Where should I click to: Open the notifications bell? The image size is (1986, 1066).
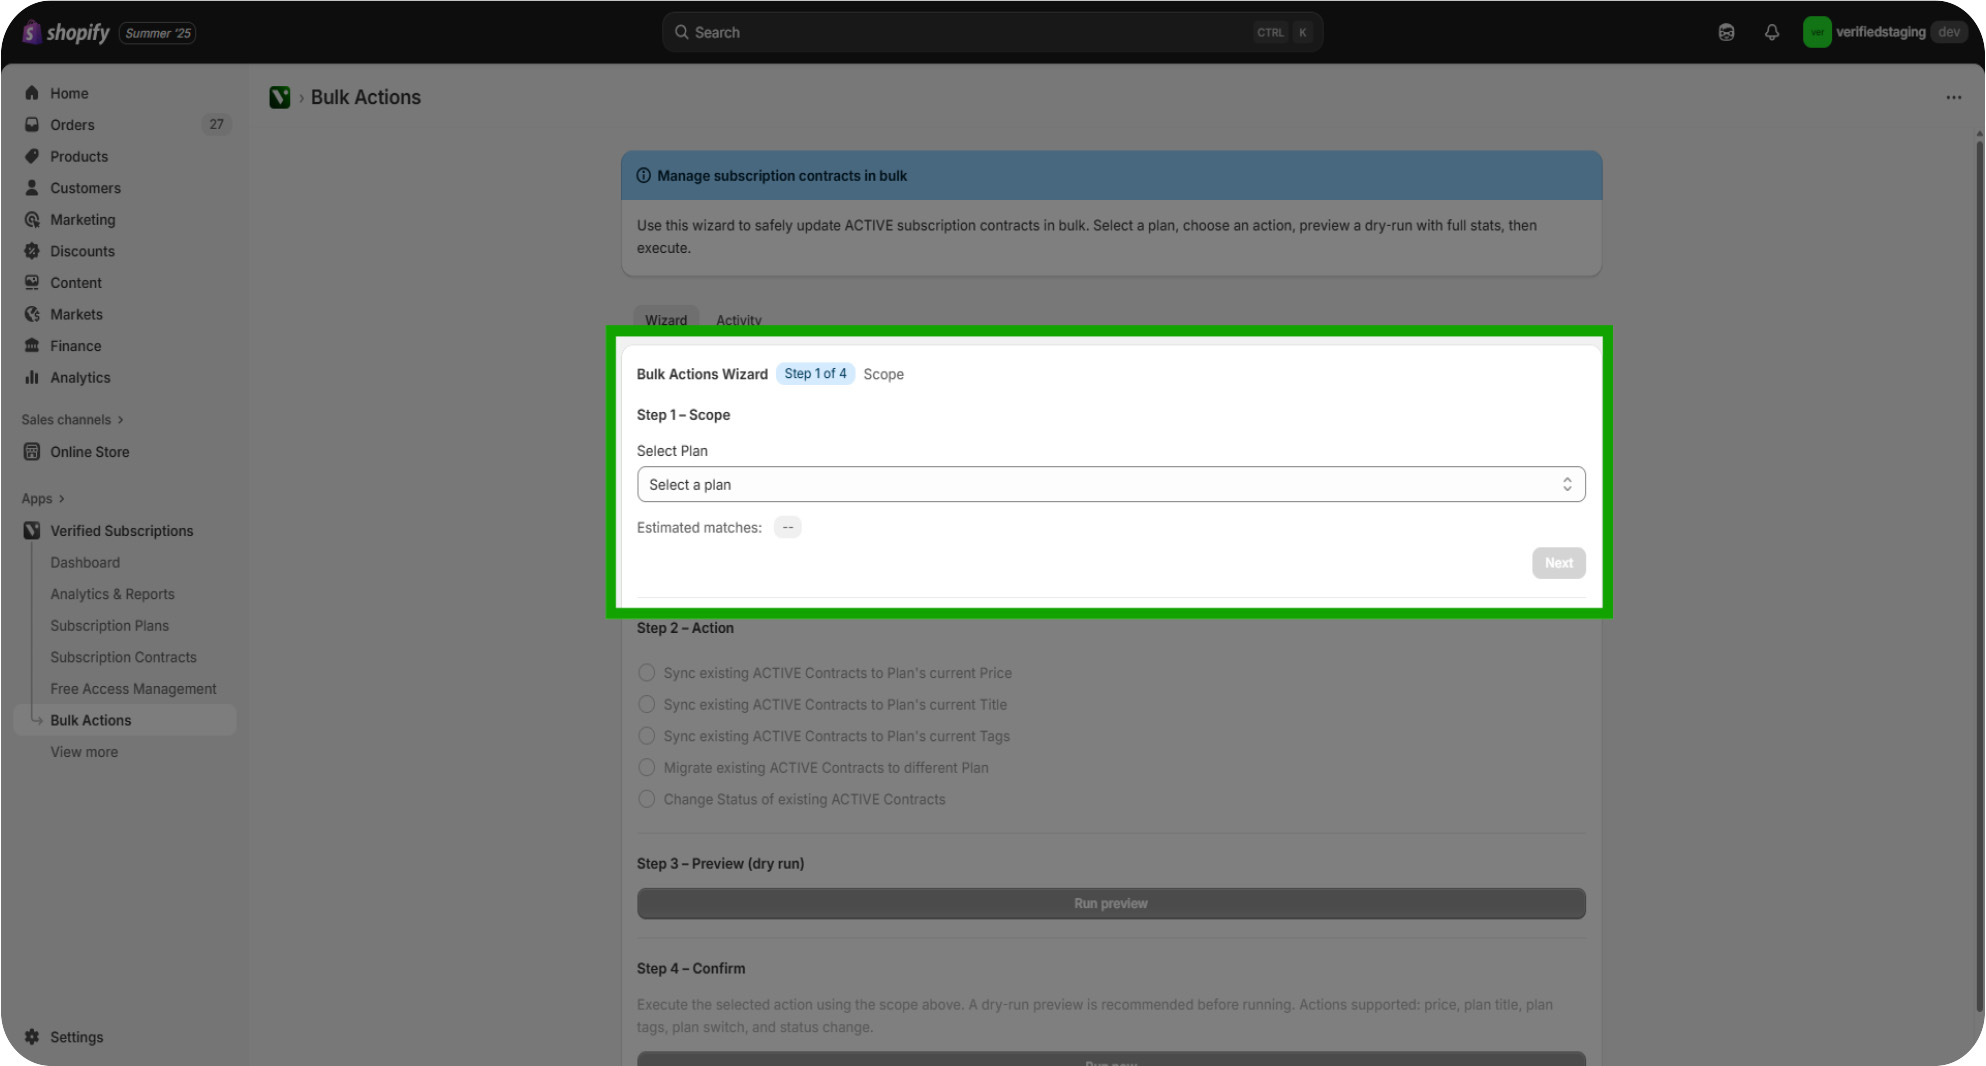(1772, 32)
